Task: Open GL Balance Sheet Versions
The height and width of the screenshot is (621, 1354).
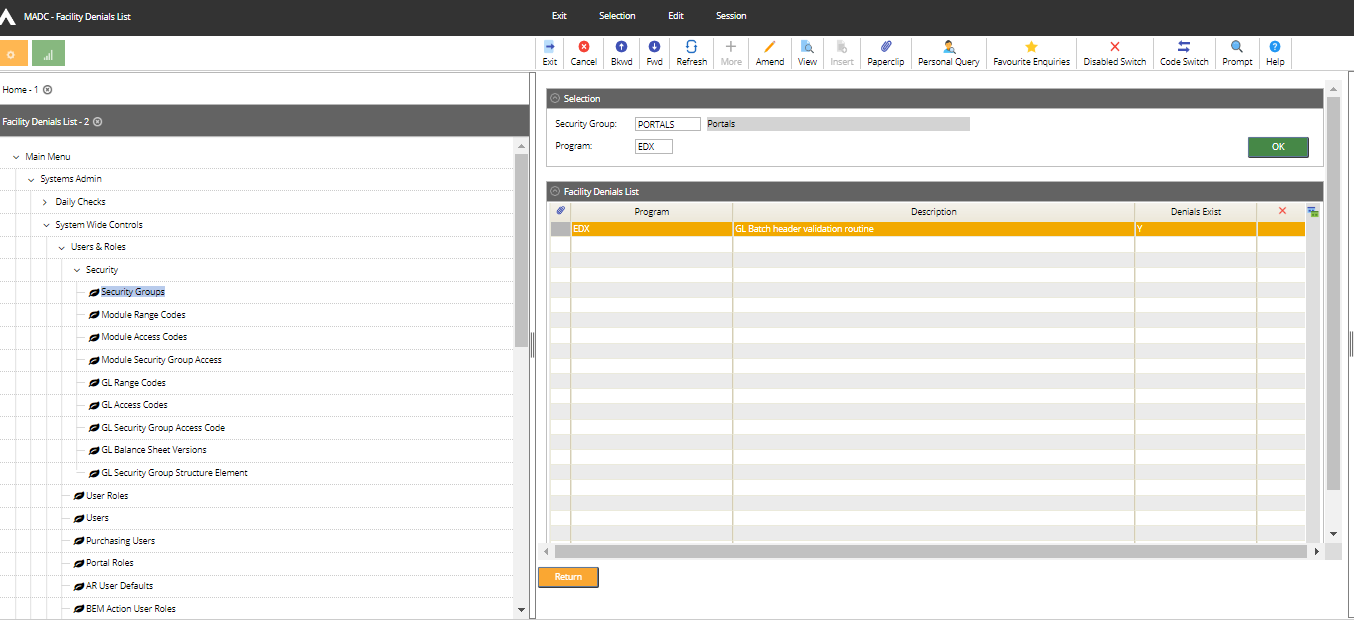Action: (x=154, y=450)
